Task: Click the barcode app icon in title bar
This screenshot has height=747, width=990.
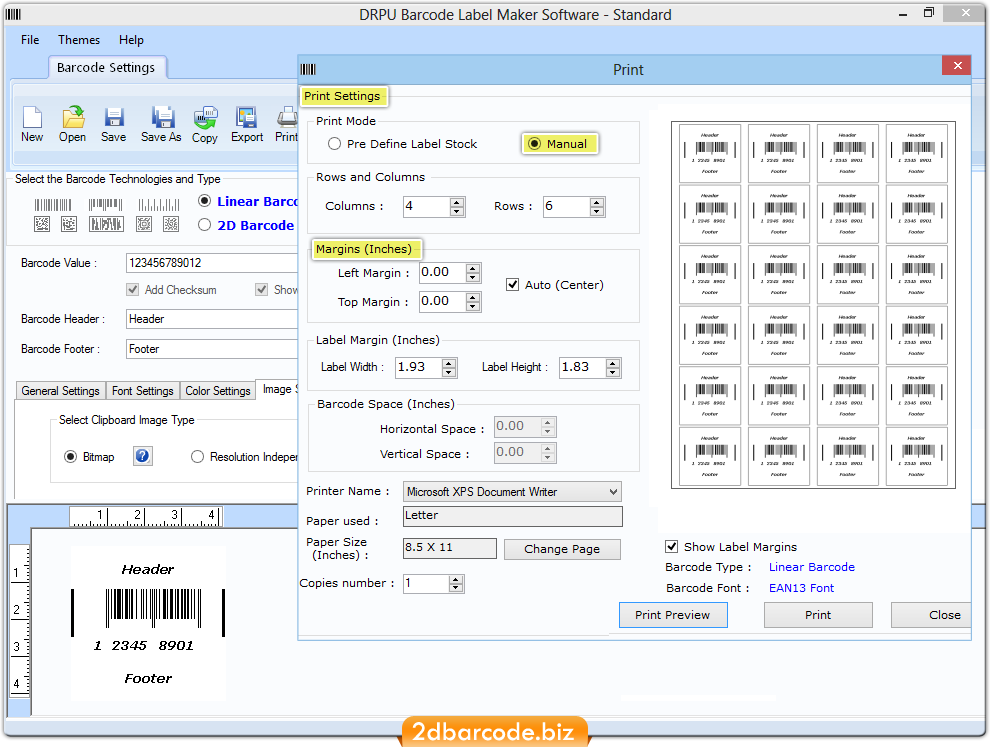Action: point(13,14)
